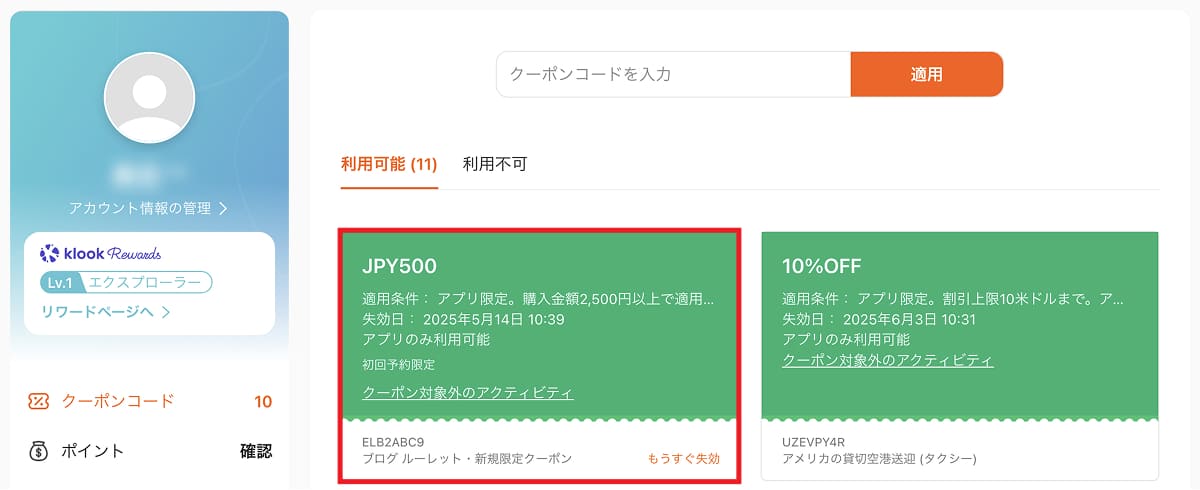Image resolution: width=1200 pixels, height=490 pixels.
Task: Click coupon code UZEVPY4R
Action: [814, 441]
